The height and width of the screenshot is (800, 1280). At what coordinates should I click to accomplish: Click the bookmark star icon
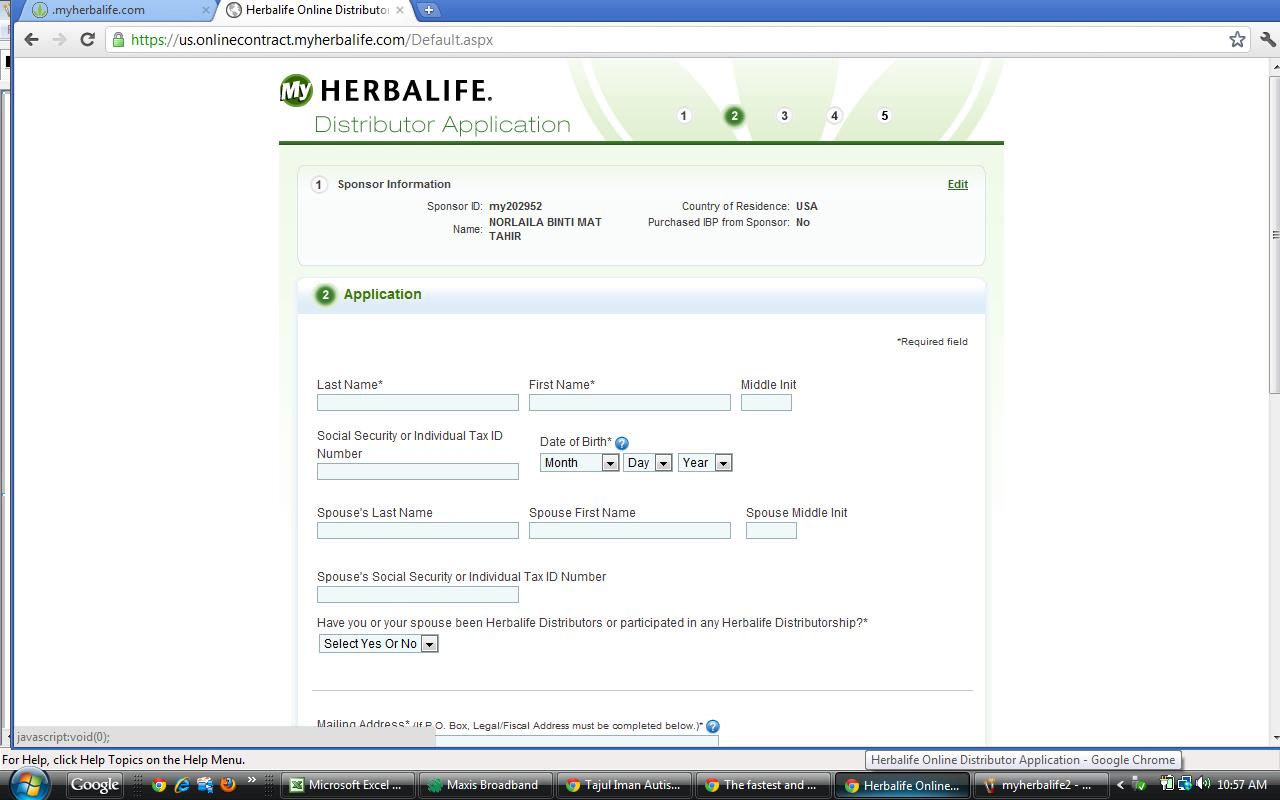pyautogui.click(x=1237, y=40)
